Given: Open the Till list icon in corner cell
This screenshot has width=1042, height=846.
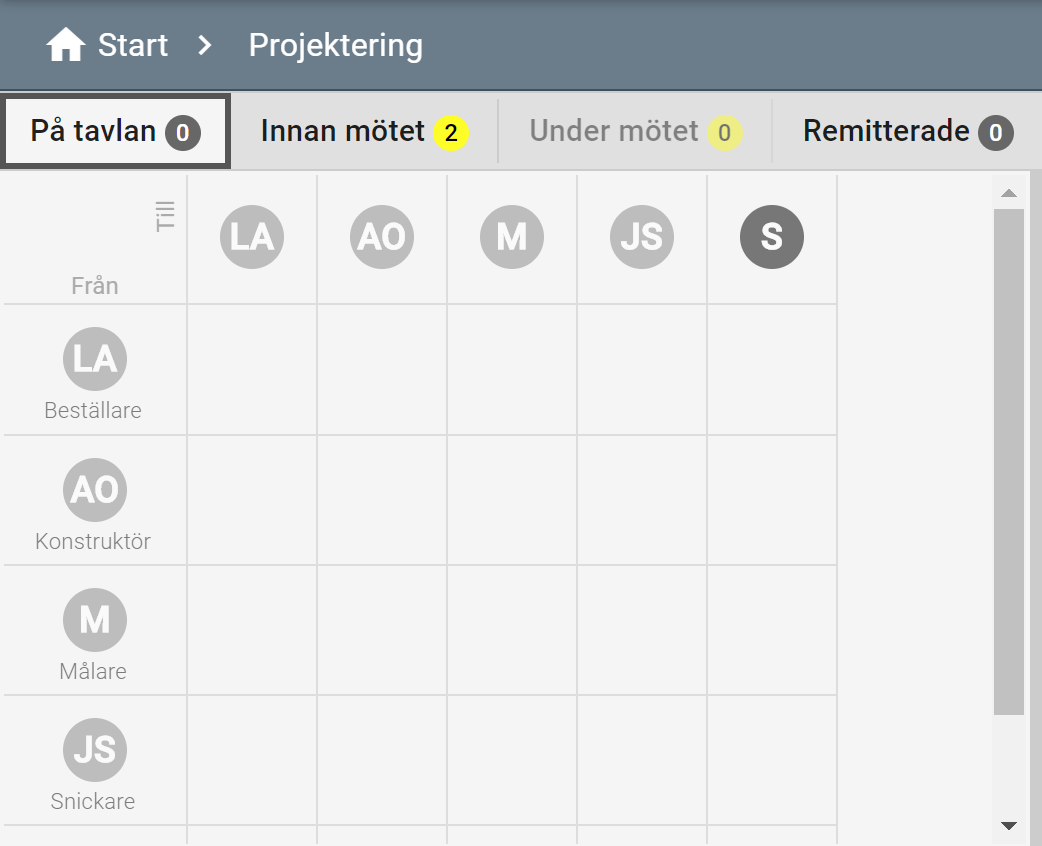Looking at the screenshot, I should 165,216.
